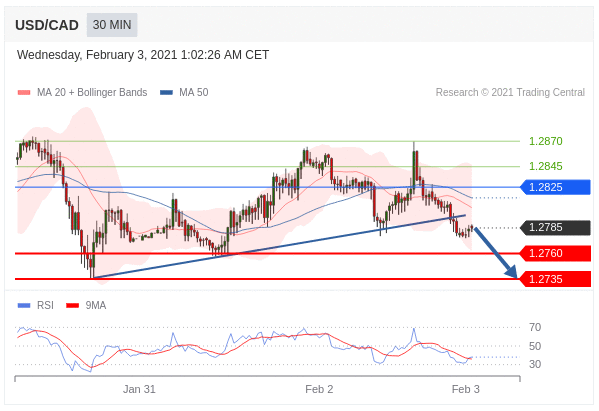Select the 1.2845 resistance level label
599x411 pixels.
coord(546,166)
